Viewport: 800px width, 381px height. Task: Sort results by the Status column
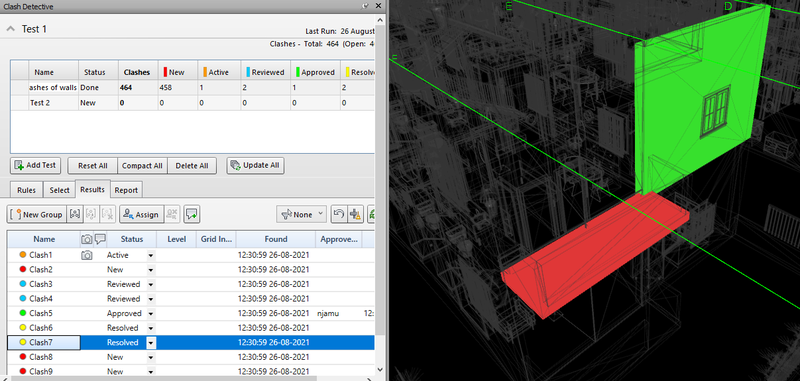click(132, 239)
